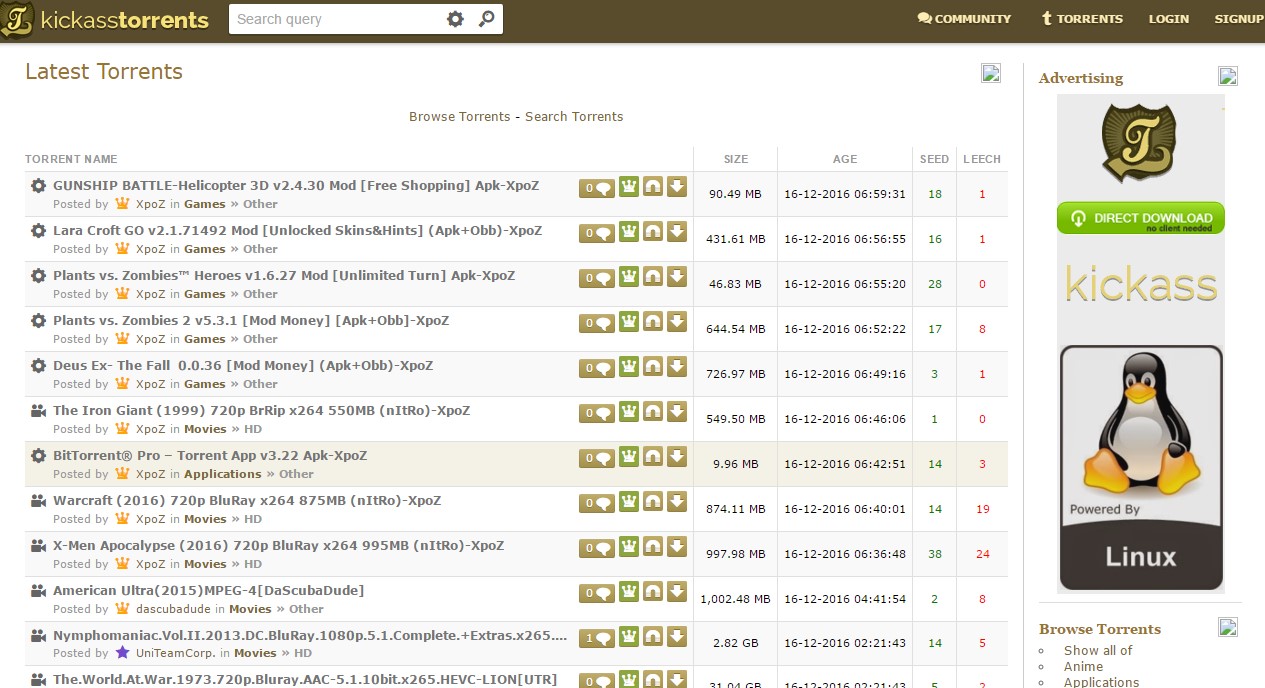Click green crown icon for GUNSHIP BATTLE
This screenshot has width=1265, height=688.
pos(629,186)
